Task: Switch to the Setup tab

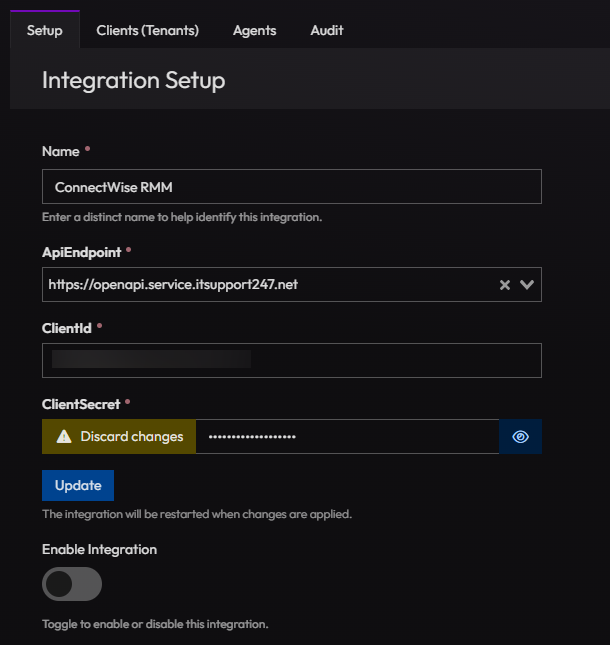Action: [44, 30]
